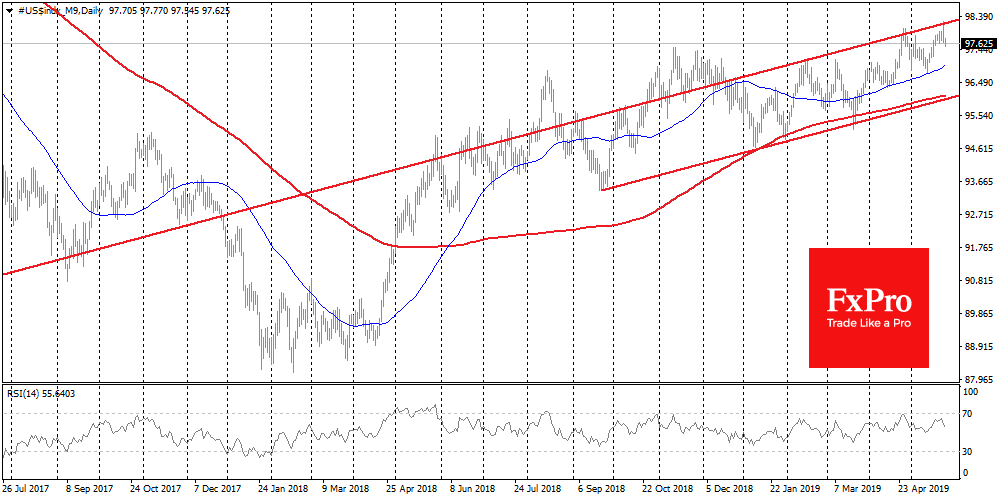Screen dimensions: 1000x500
Task: Click the FxPro logo text
Action: (868, 300)
